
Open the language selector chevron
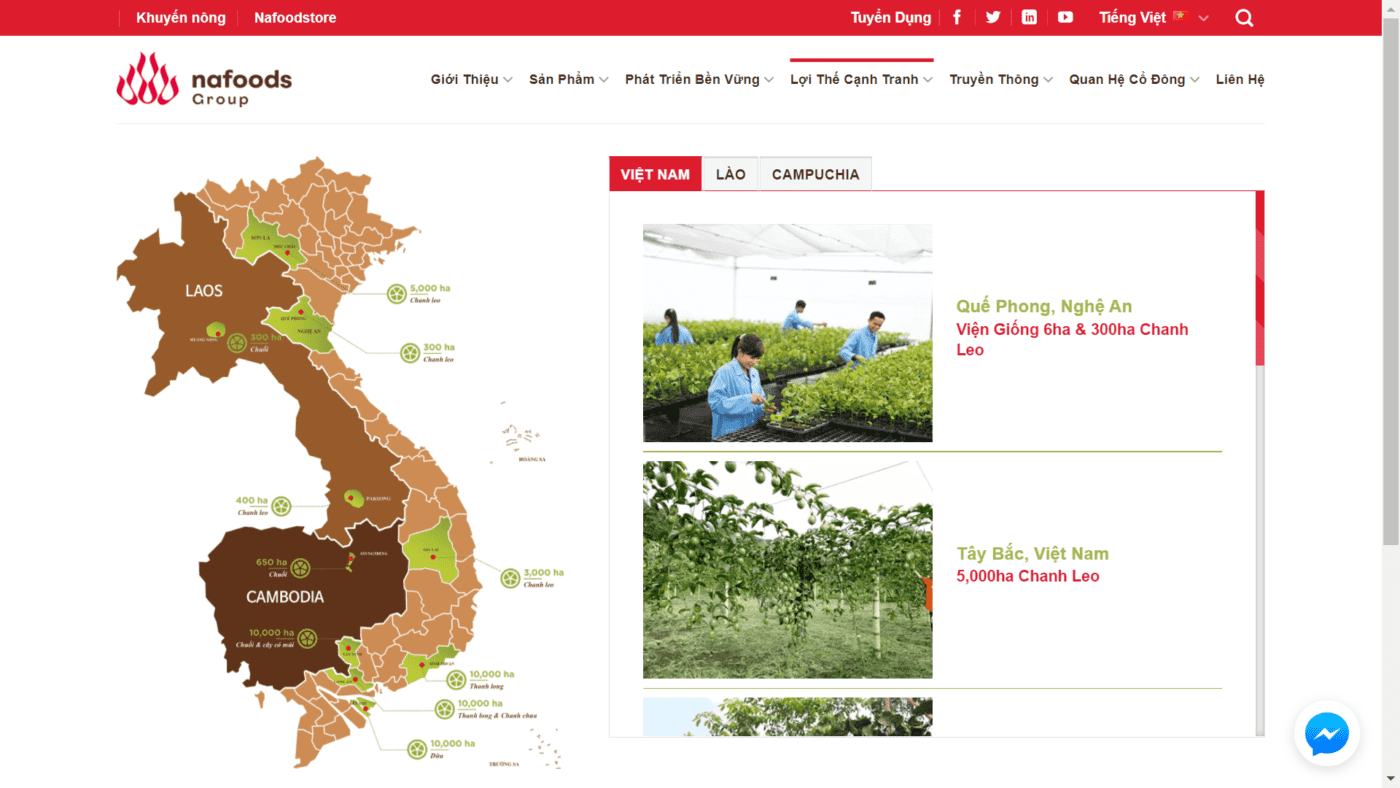pyautogui.click(x=1204, y=18)
